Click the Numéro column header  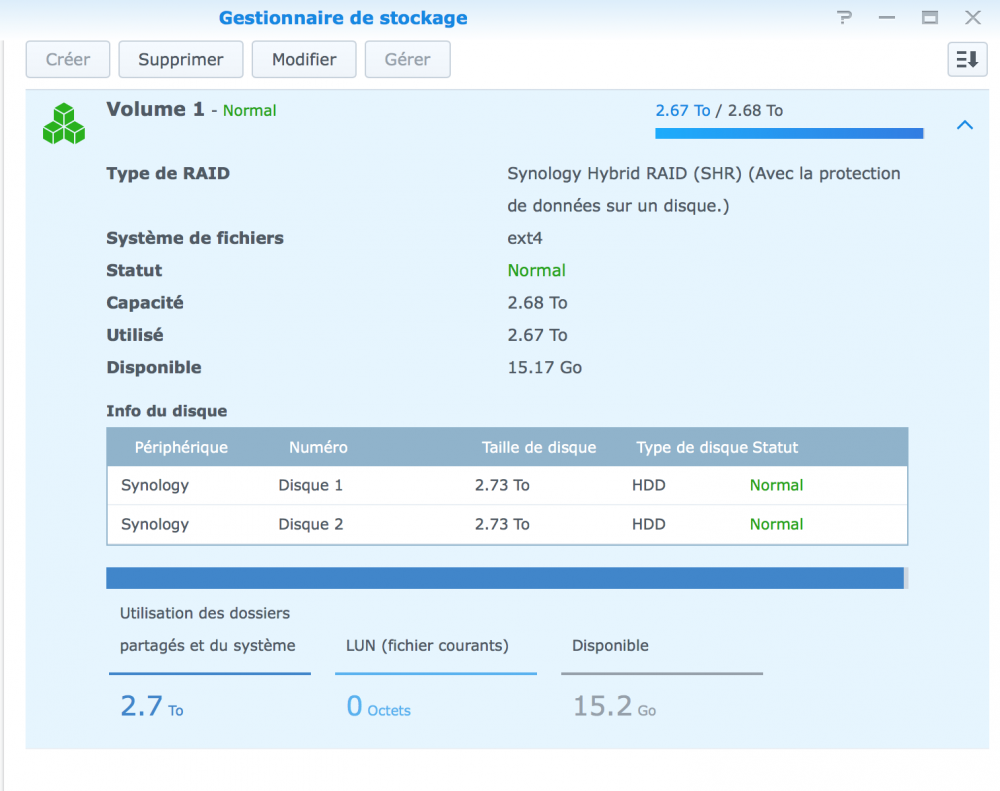tap(318, 447)
